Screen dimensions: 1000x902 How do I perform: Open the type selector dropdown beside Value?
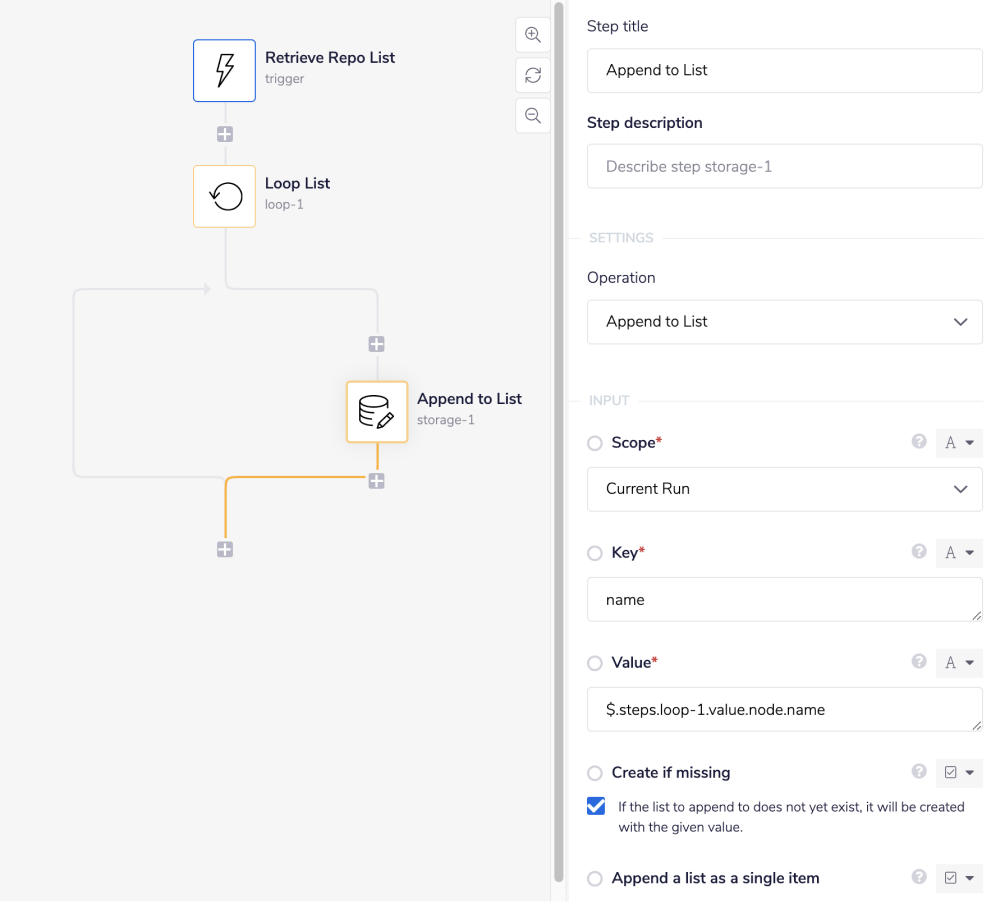pyautogui.click(x=959, y=662)
